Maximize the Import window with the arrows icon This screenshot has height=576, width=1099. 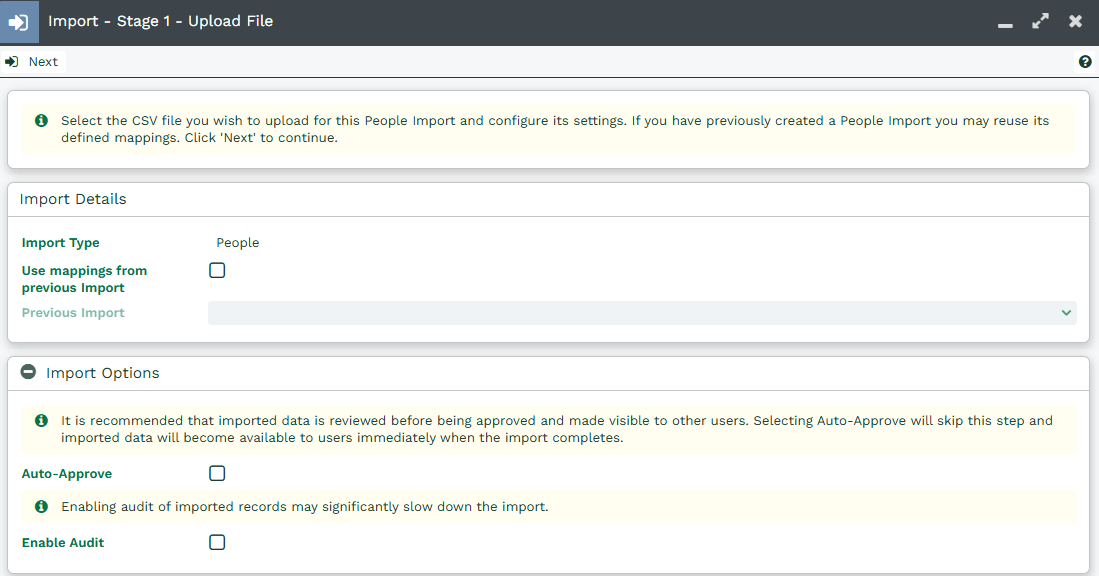pos(1040,21)
